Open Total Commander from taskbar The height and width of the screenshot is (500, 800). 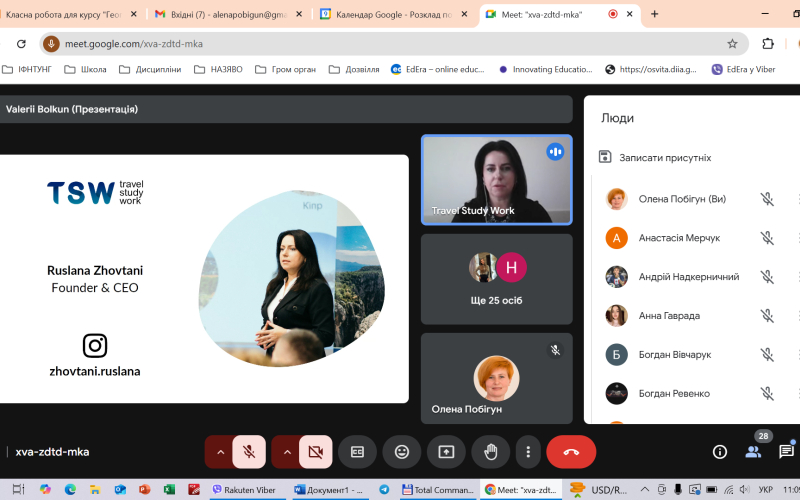[x=438, y=490]
